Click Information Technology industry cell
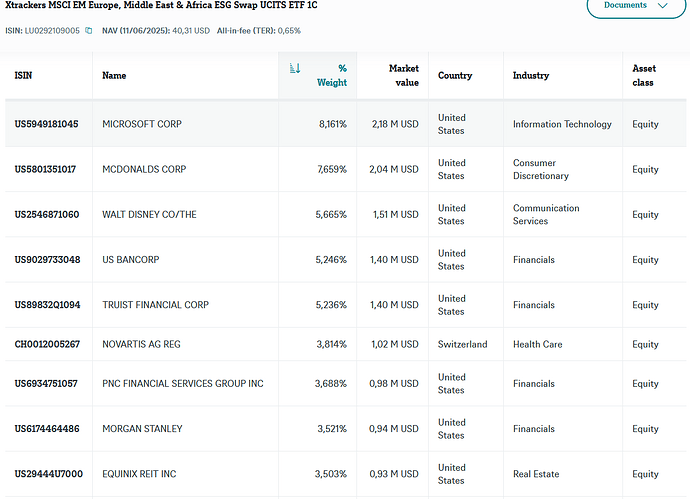Image resolution: width=690 pixels, height=499 pixels. click(x=562, y=124)
